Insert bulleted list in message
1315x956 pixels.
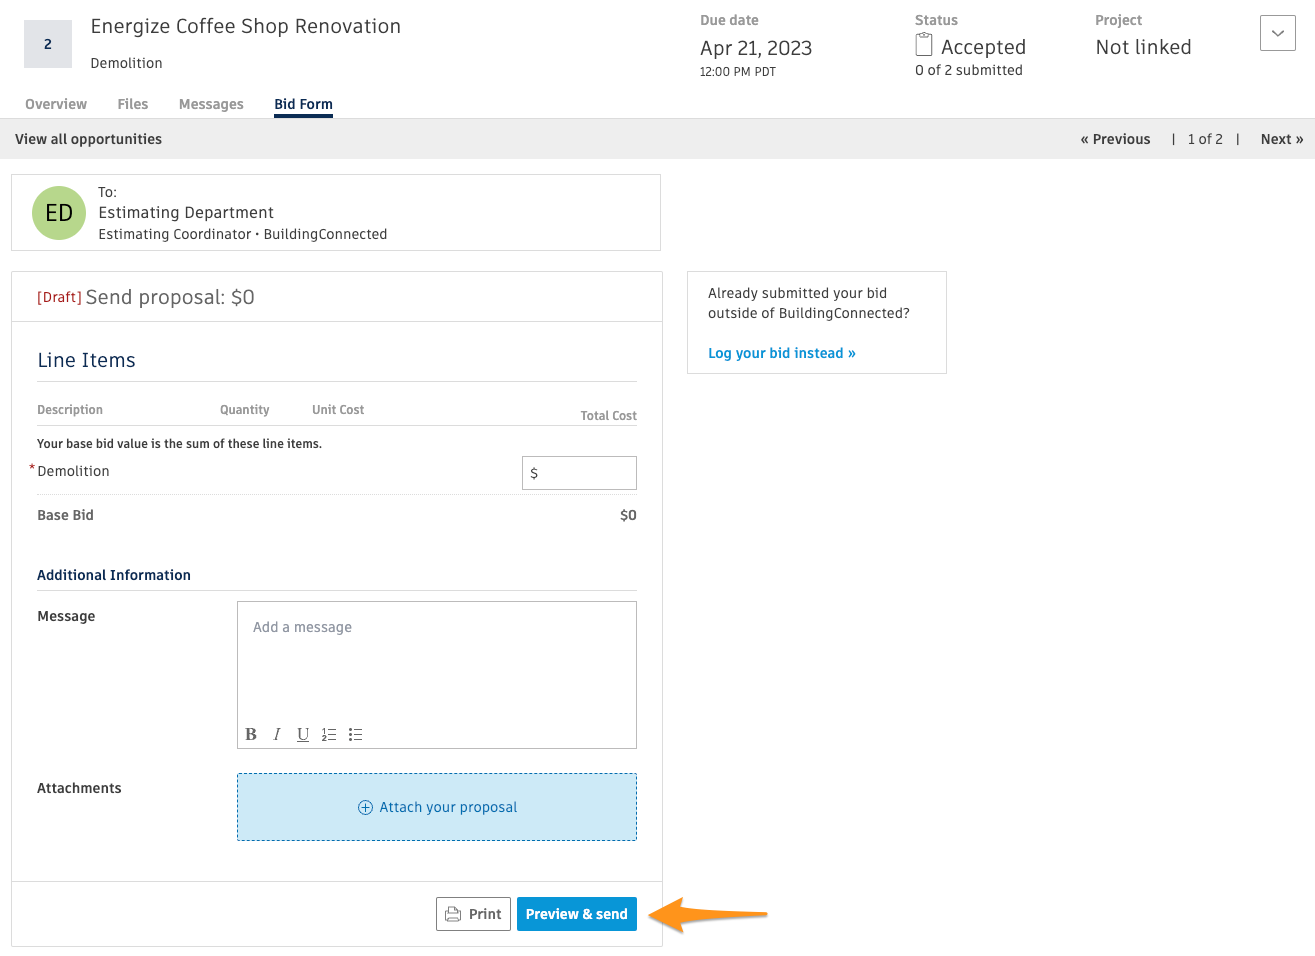click(x=355, y=734)
